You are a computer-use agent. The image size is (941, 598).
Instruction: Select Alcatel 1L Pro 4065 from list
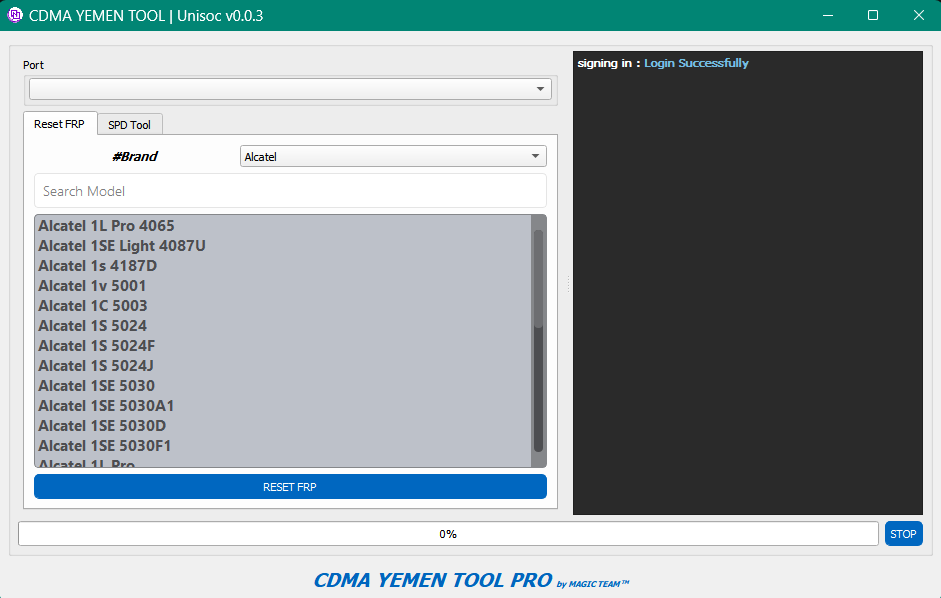(x=105, y=225)
